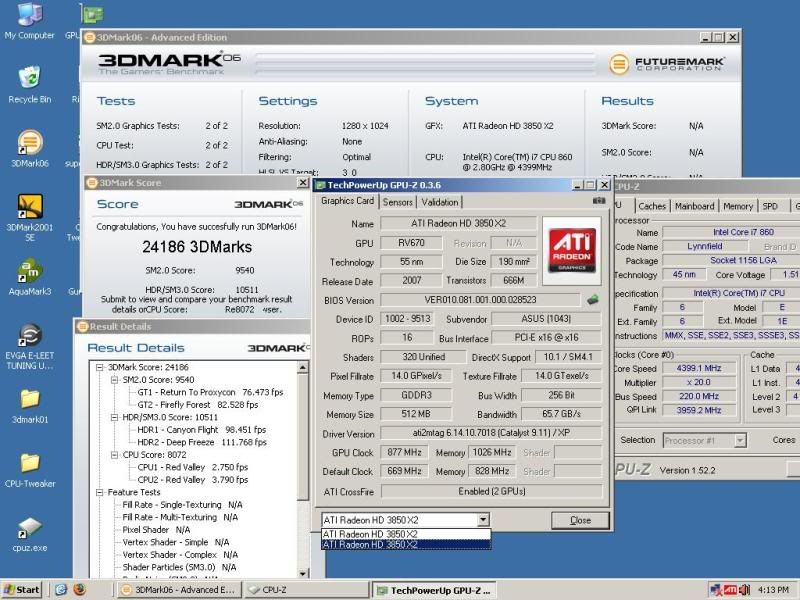Switch to CPU-Z taskbar button
The width and height of the screenshot is (800, 600).
tap(306, 590)
